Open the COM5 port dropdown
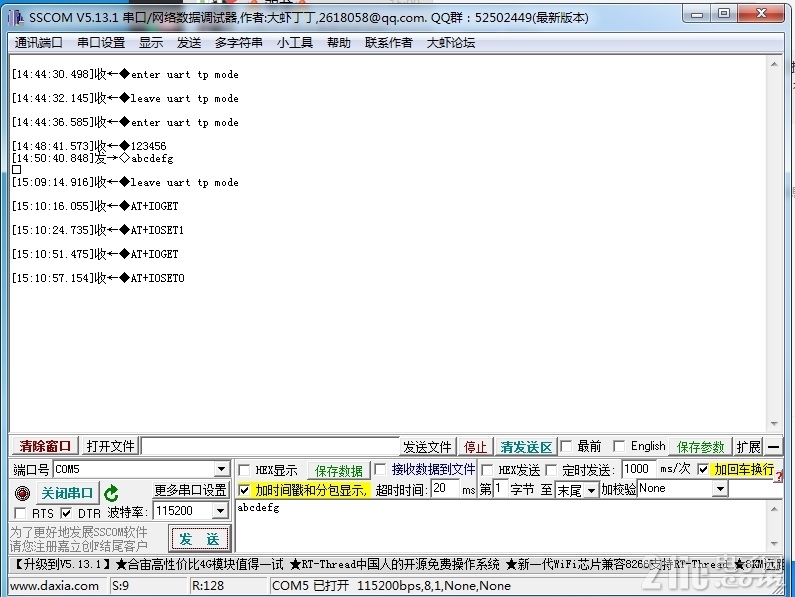Screen dimensions: 795x597 pos(221,469)
